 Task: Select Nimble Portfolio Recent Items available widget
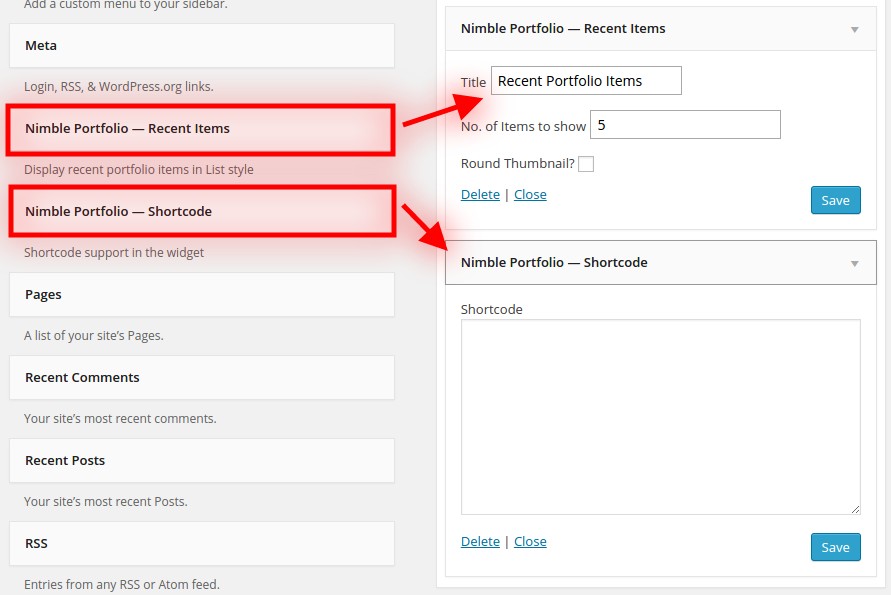pyautogui.click(x=202, y=129)
